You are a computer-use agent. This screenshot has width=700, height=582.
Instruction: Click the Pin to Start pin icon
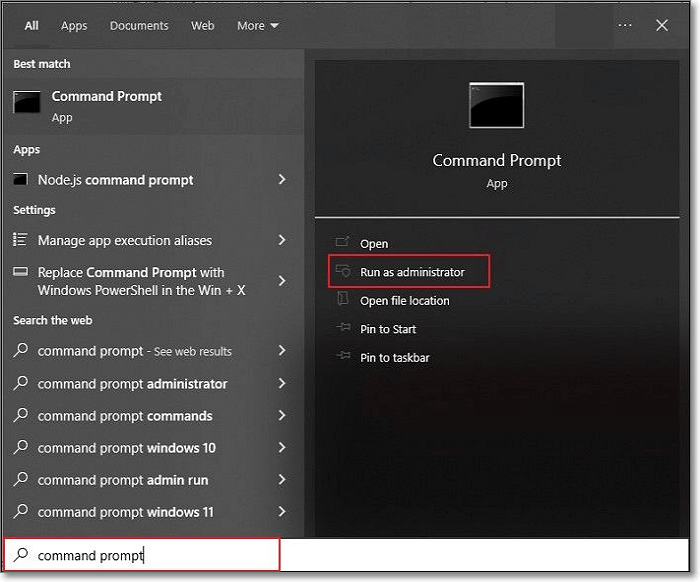tap(343, 329)
